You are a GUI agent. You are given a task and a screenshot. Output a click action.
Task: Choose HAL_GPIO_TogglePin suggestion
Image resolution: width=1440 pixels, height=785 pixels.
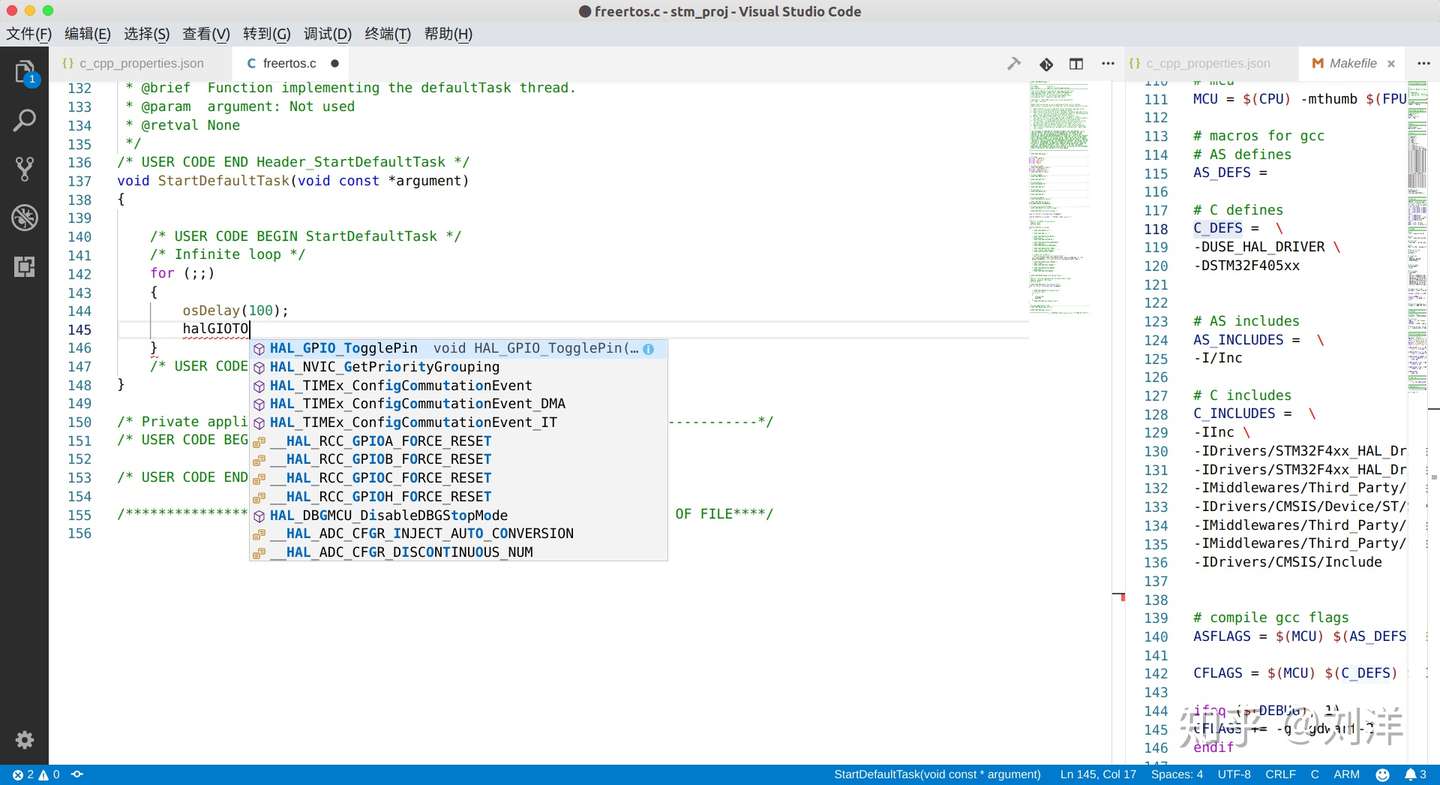point(458,349)
